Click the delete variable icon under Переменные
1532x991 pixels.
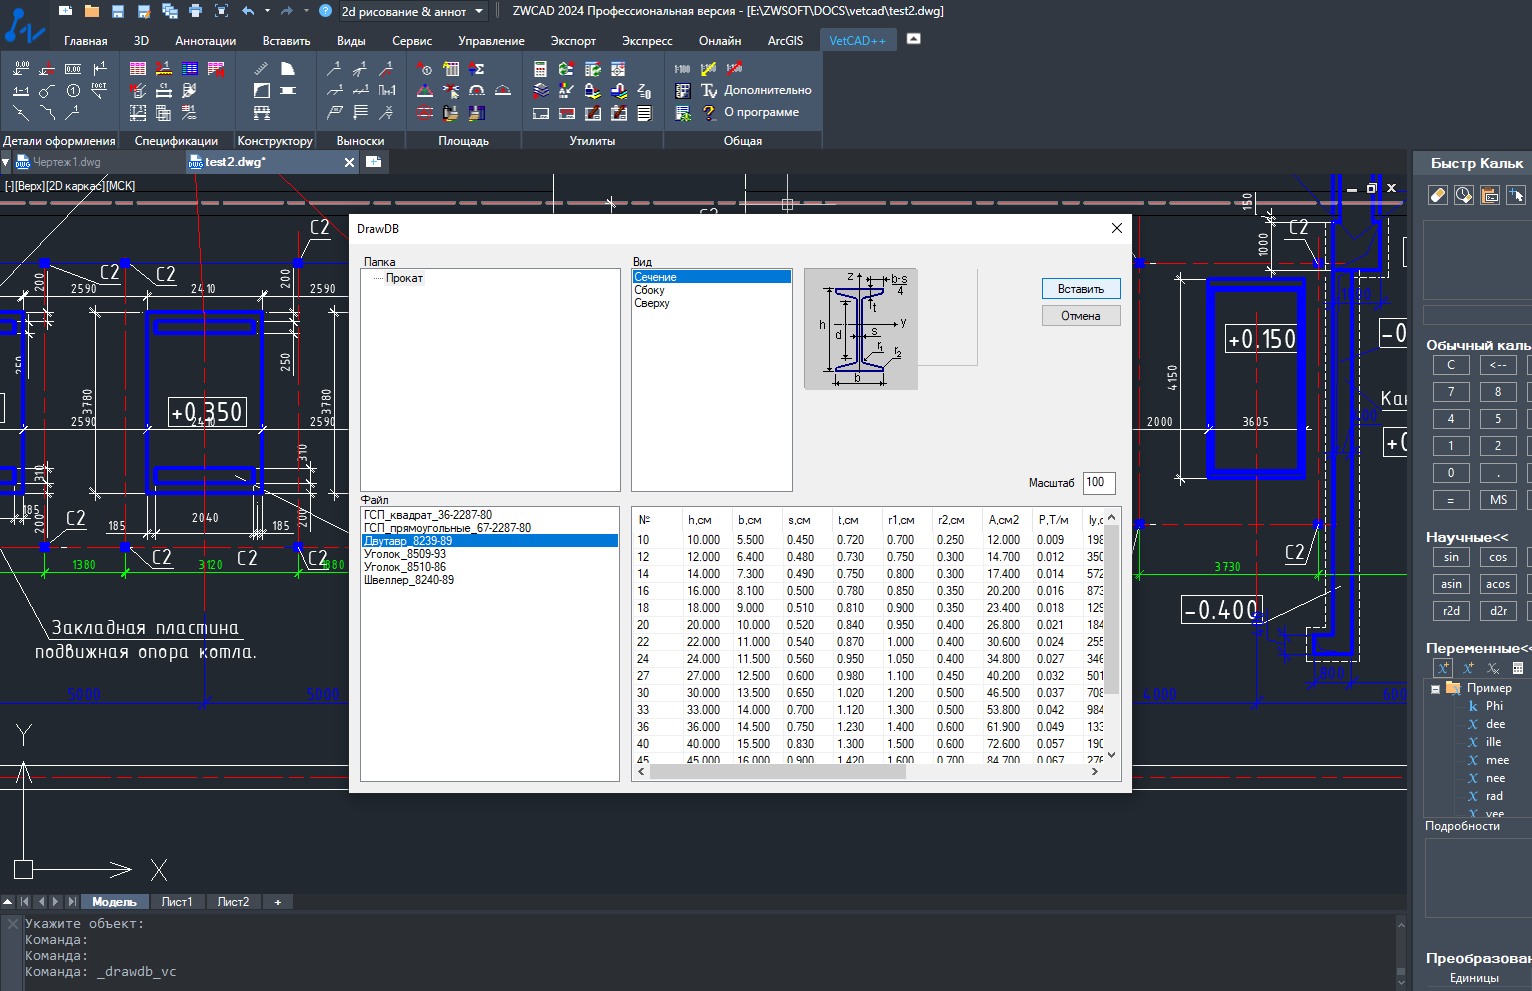tap(1493, 668)
